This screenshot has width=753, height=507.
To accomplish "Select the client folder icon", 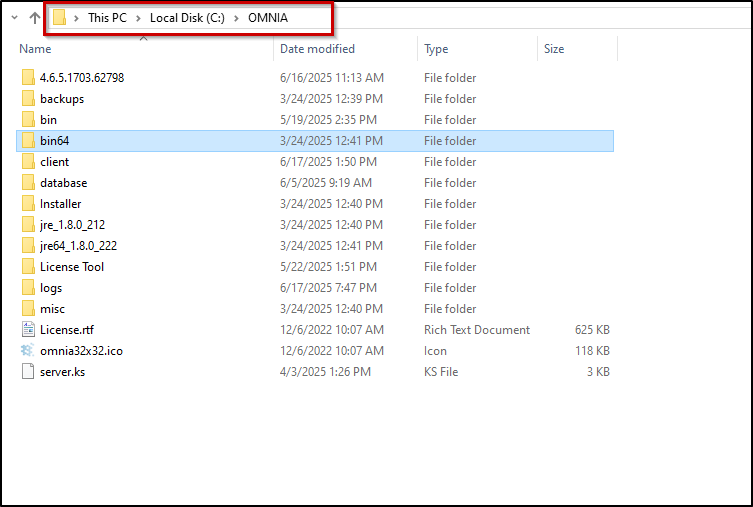I will click(28, 162).
